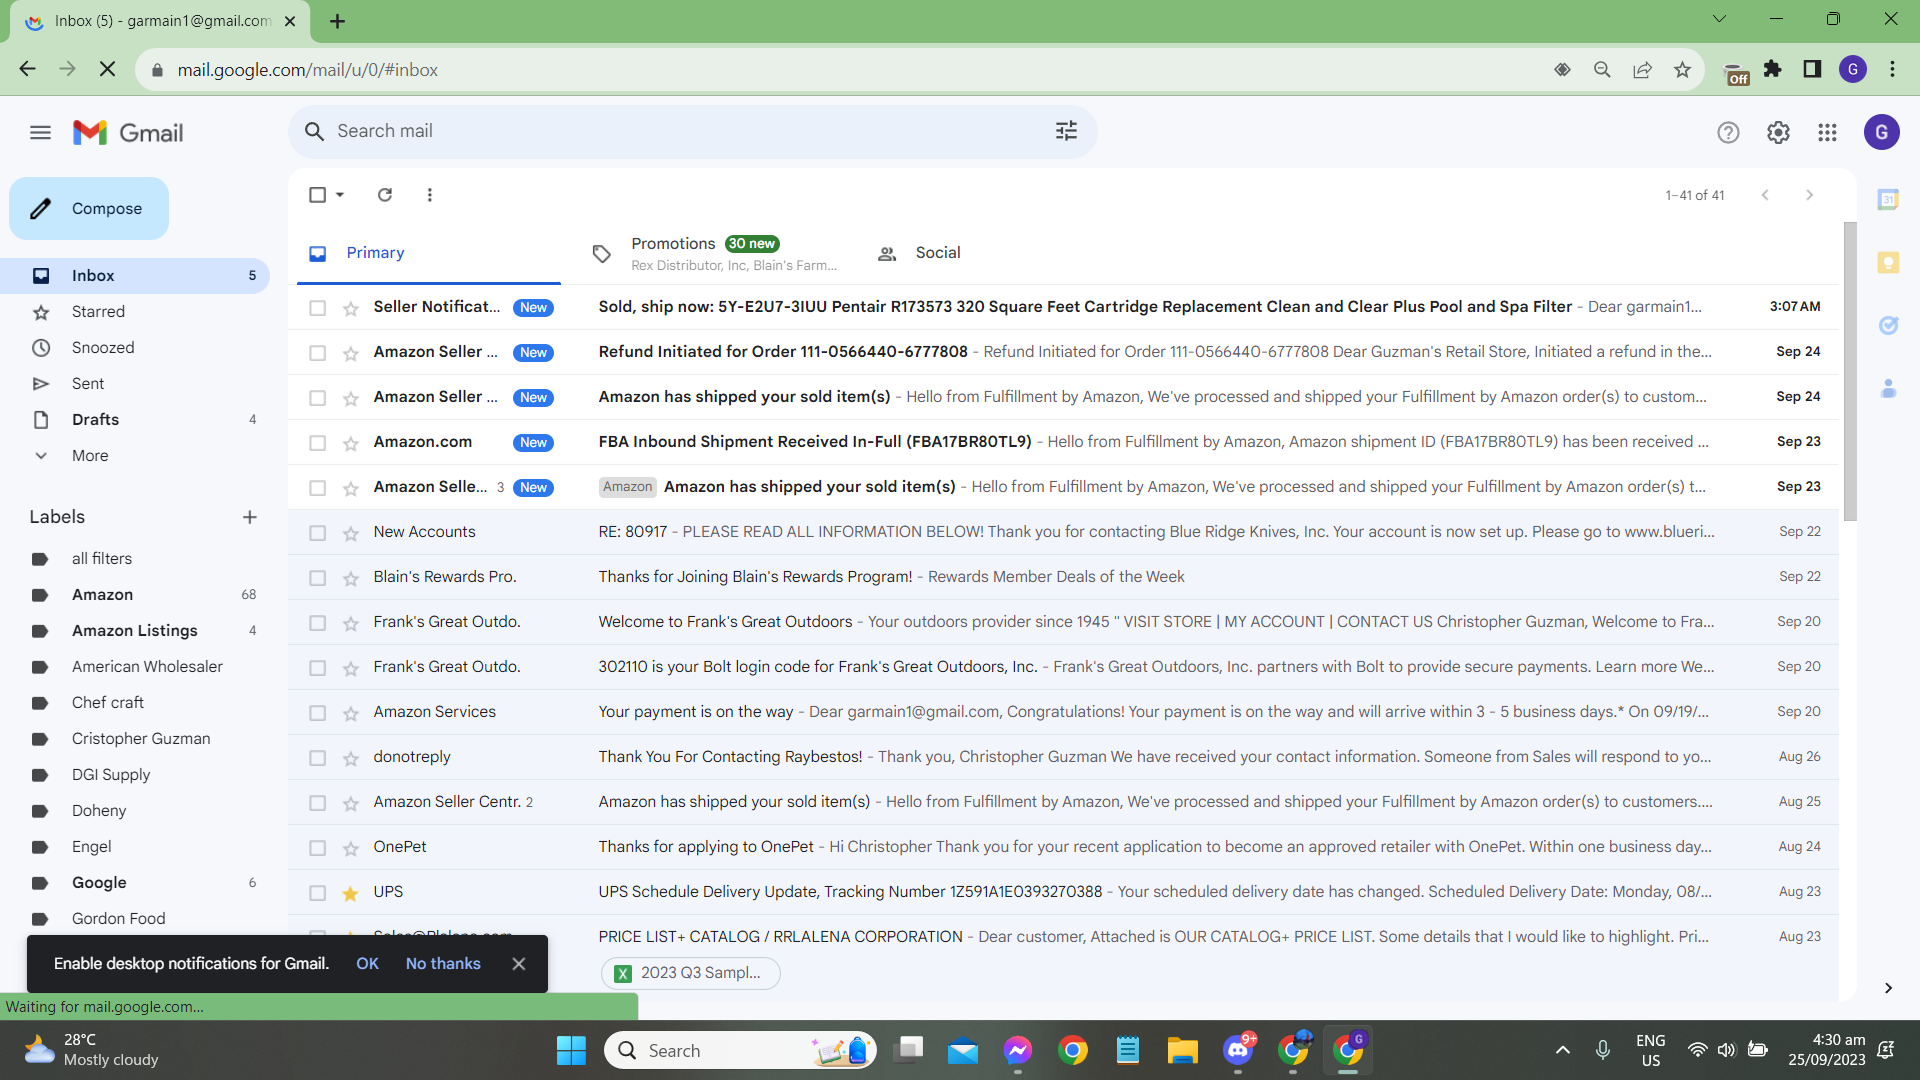Open the American Wholesaler label
Image resolution: width=1920 pixels, height=1080 pixels.
[x=135, y=667]
